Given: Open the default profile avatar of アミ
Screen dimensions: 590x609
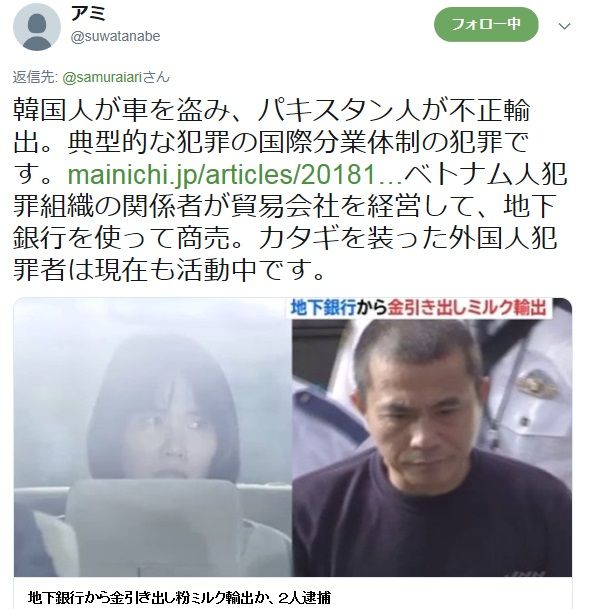Looking at the screenshot, I should [x=37, y=27].
